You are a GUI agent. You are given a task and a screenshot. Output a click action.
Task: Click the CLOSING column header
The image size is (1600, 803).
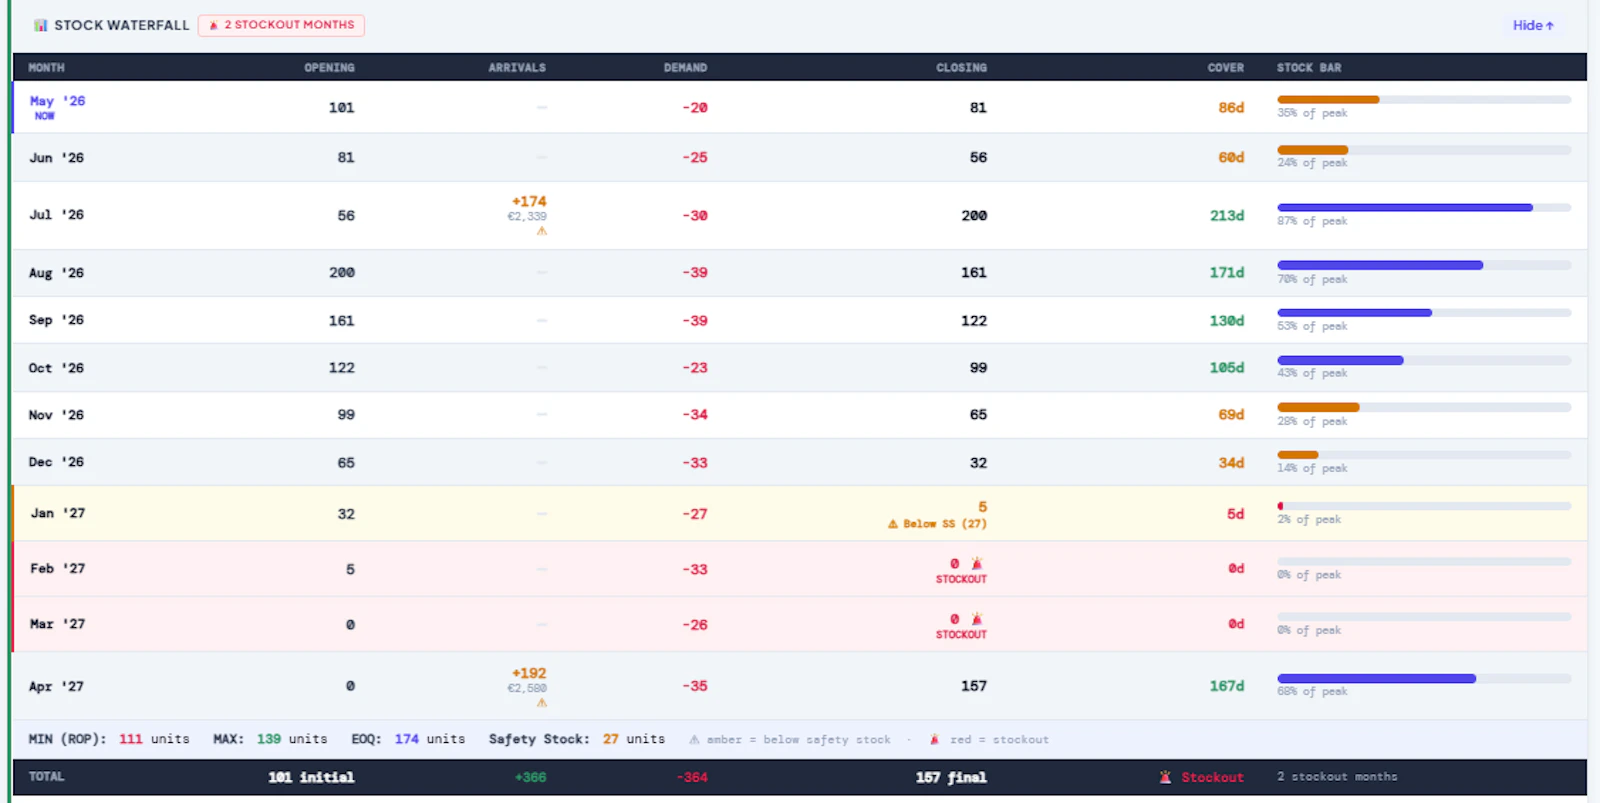tap(961, 67)
